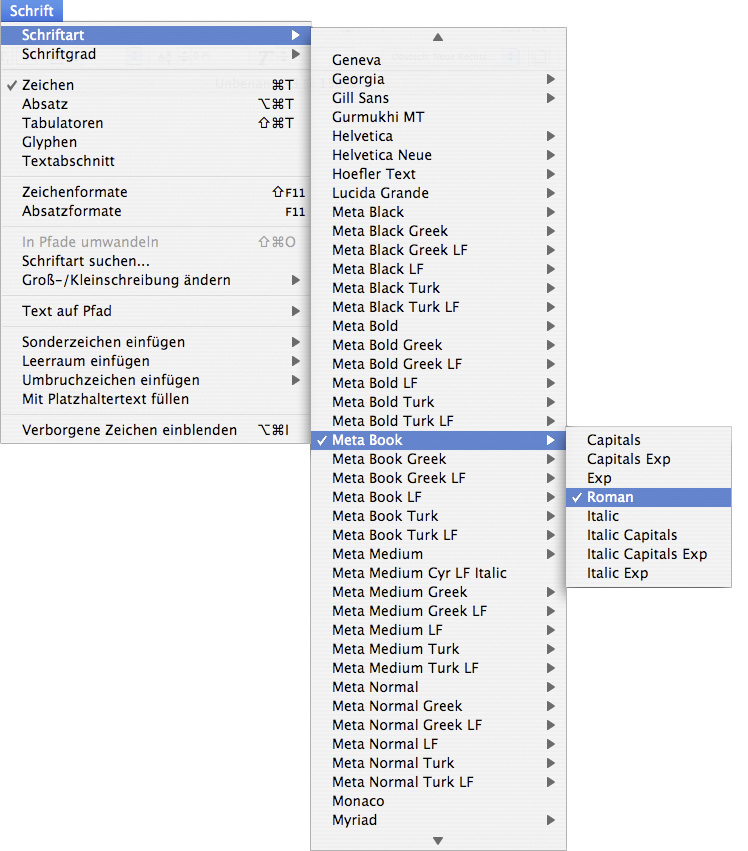Open Meta Normal Turk LF submenu
The width and height of the screenshot is (748, 851).
pos(439,782)
